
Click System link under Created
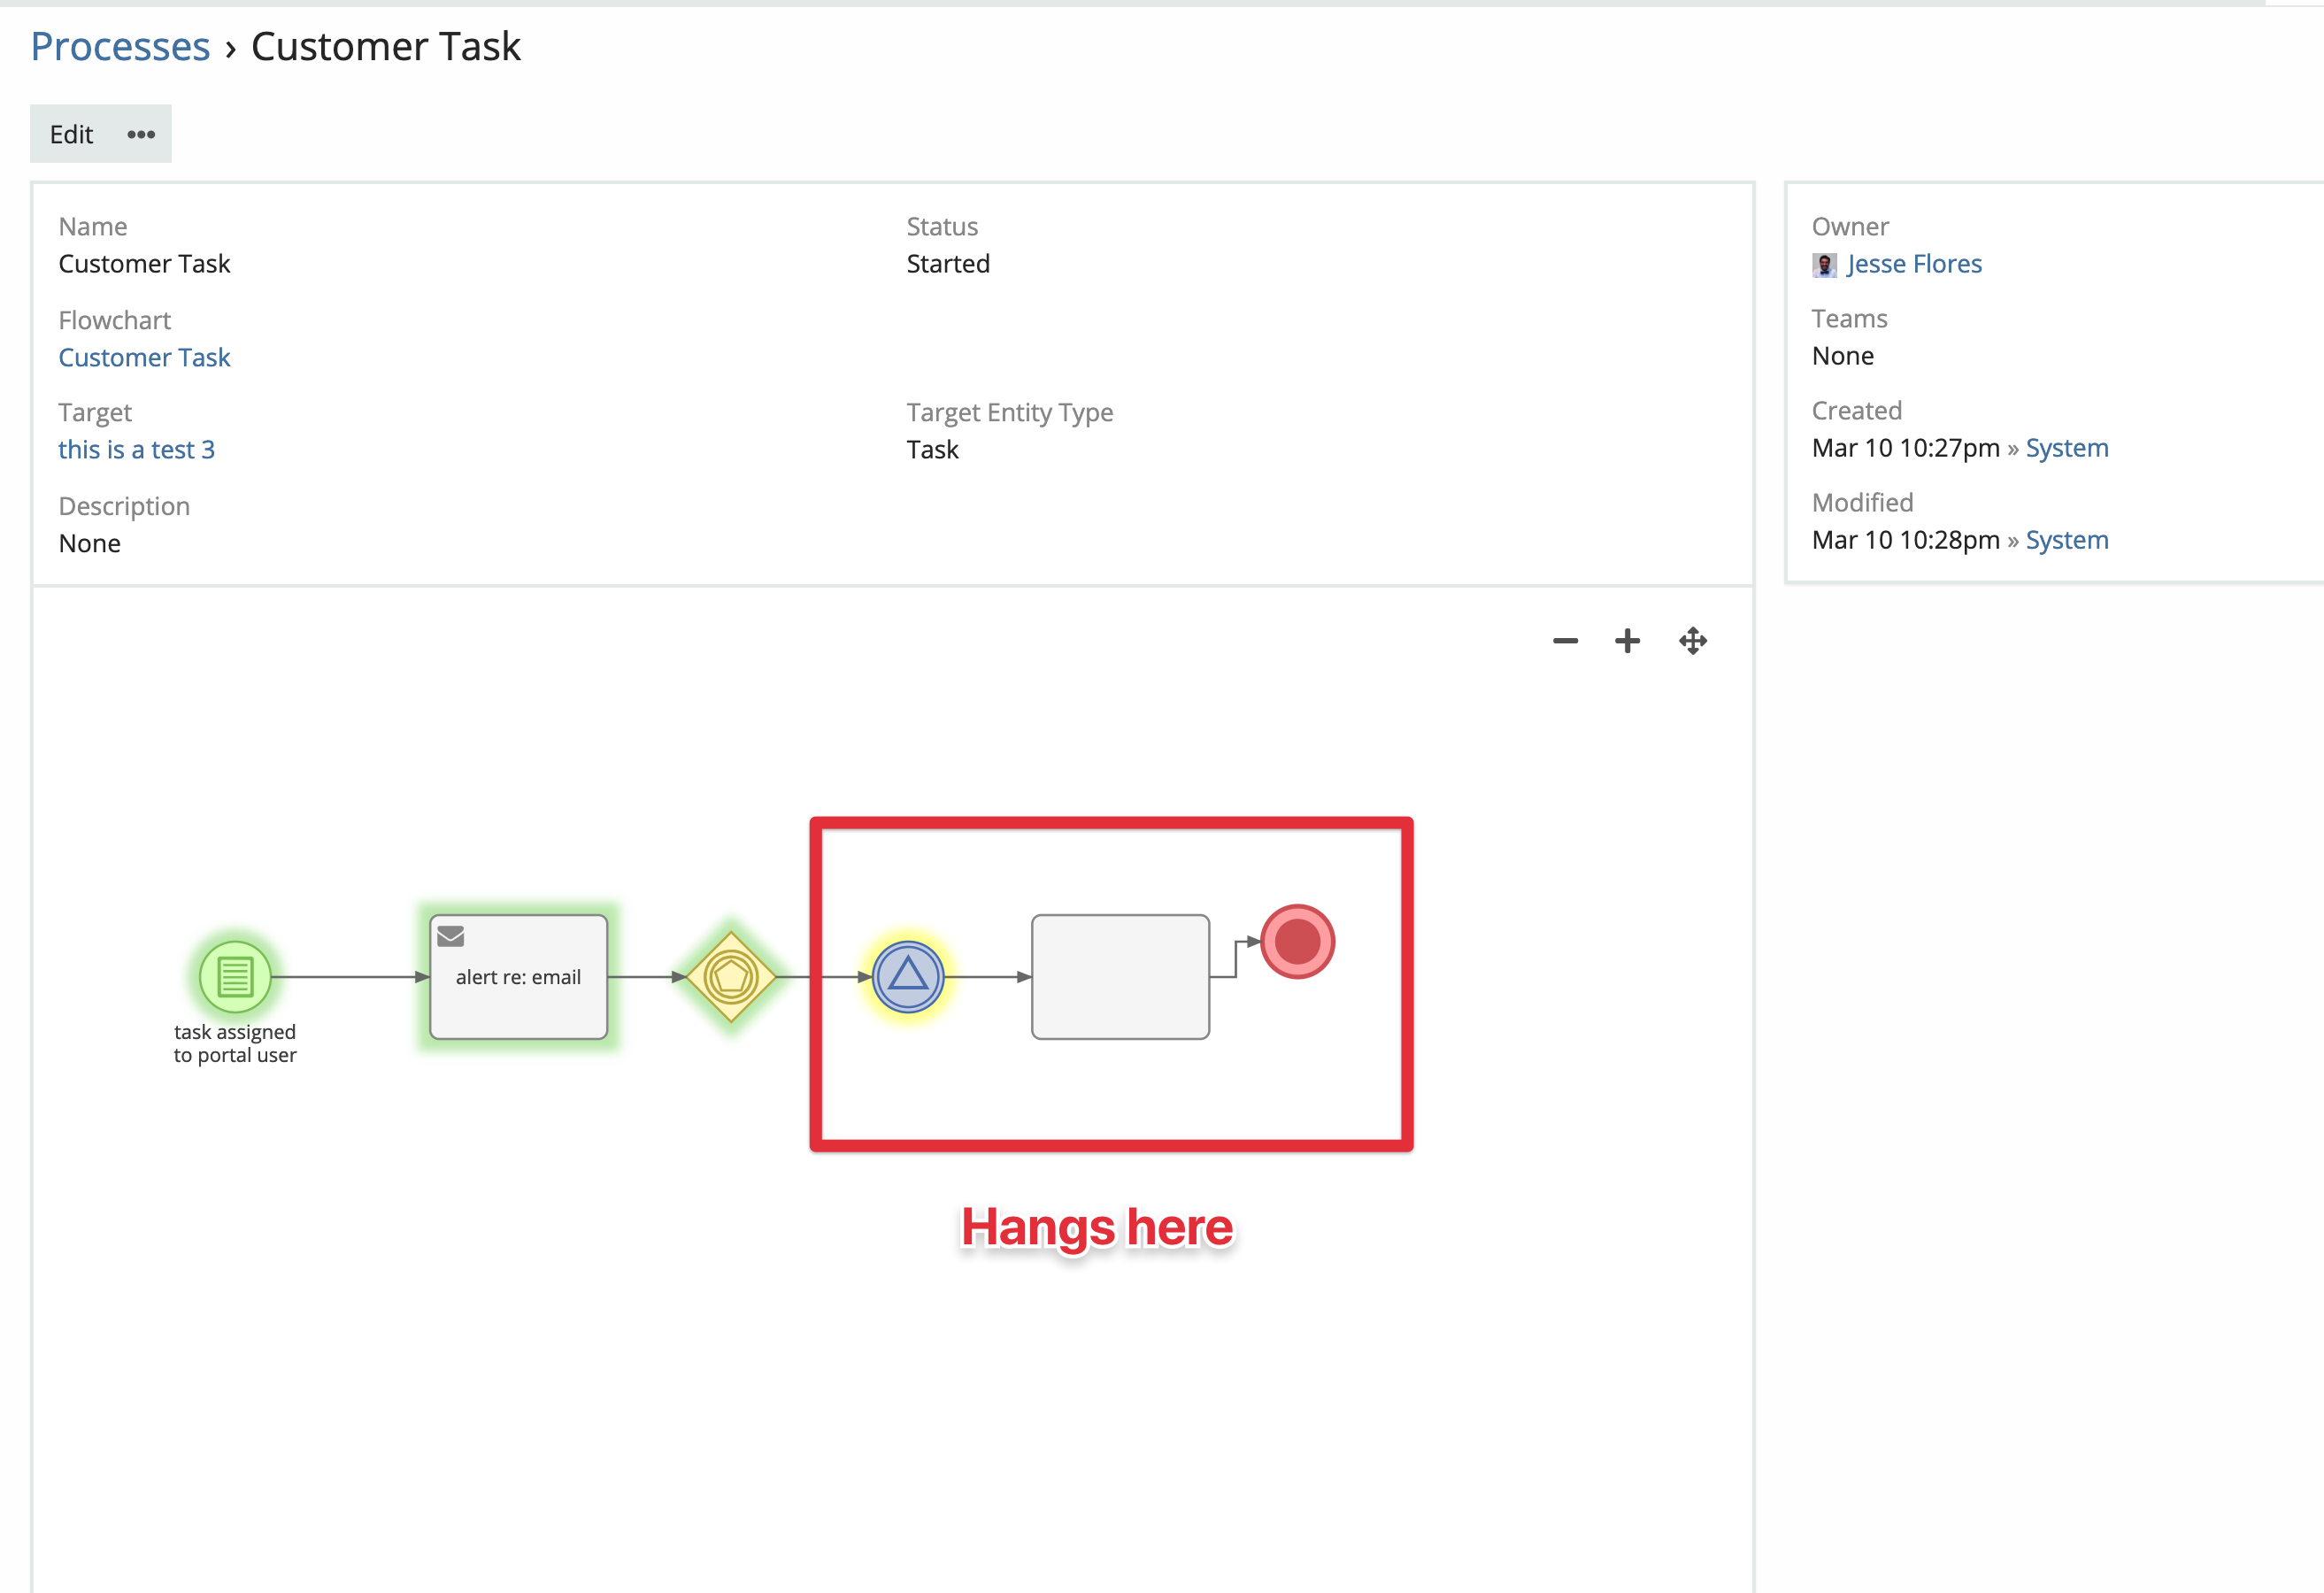coord(2066,448)
